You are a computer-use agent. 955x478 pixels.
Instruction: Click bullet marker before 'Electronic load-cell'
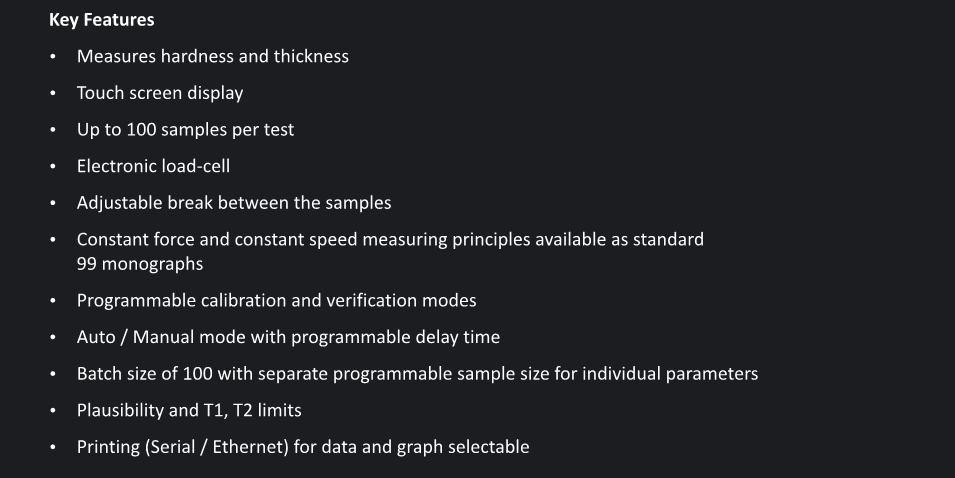53,167
